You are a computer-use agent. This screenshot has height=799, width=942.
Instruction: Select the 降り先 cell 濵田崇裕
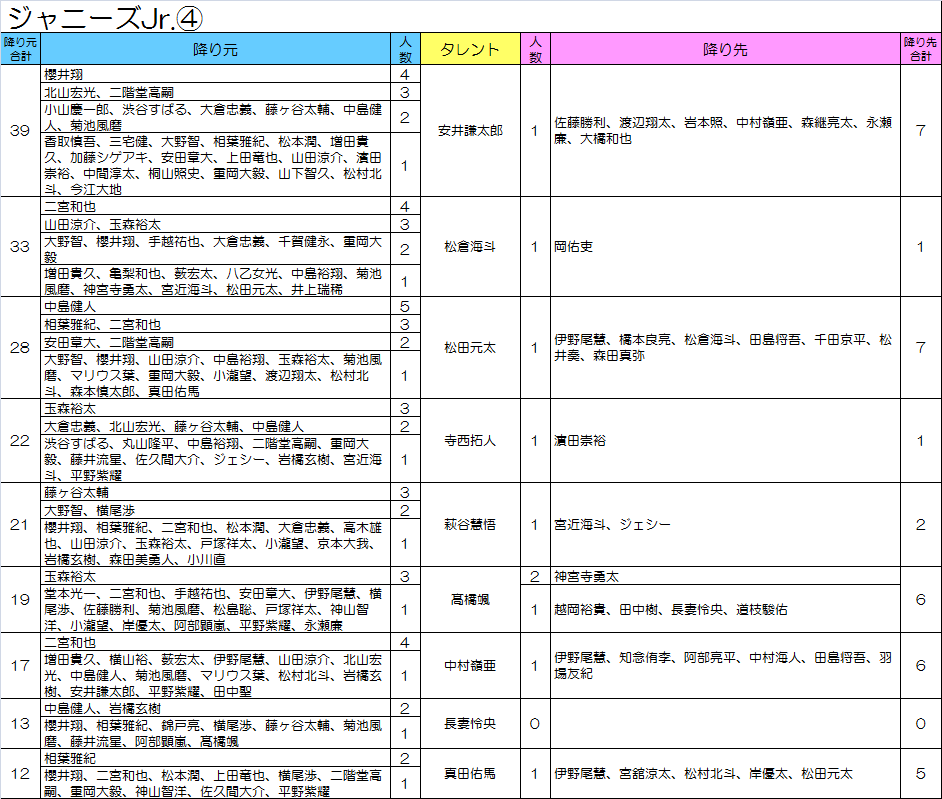pyautogui.click(x=725, y=440)
